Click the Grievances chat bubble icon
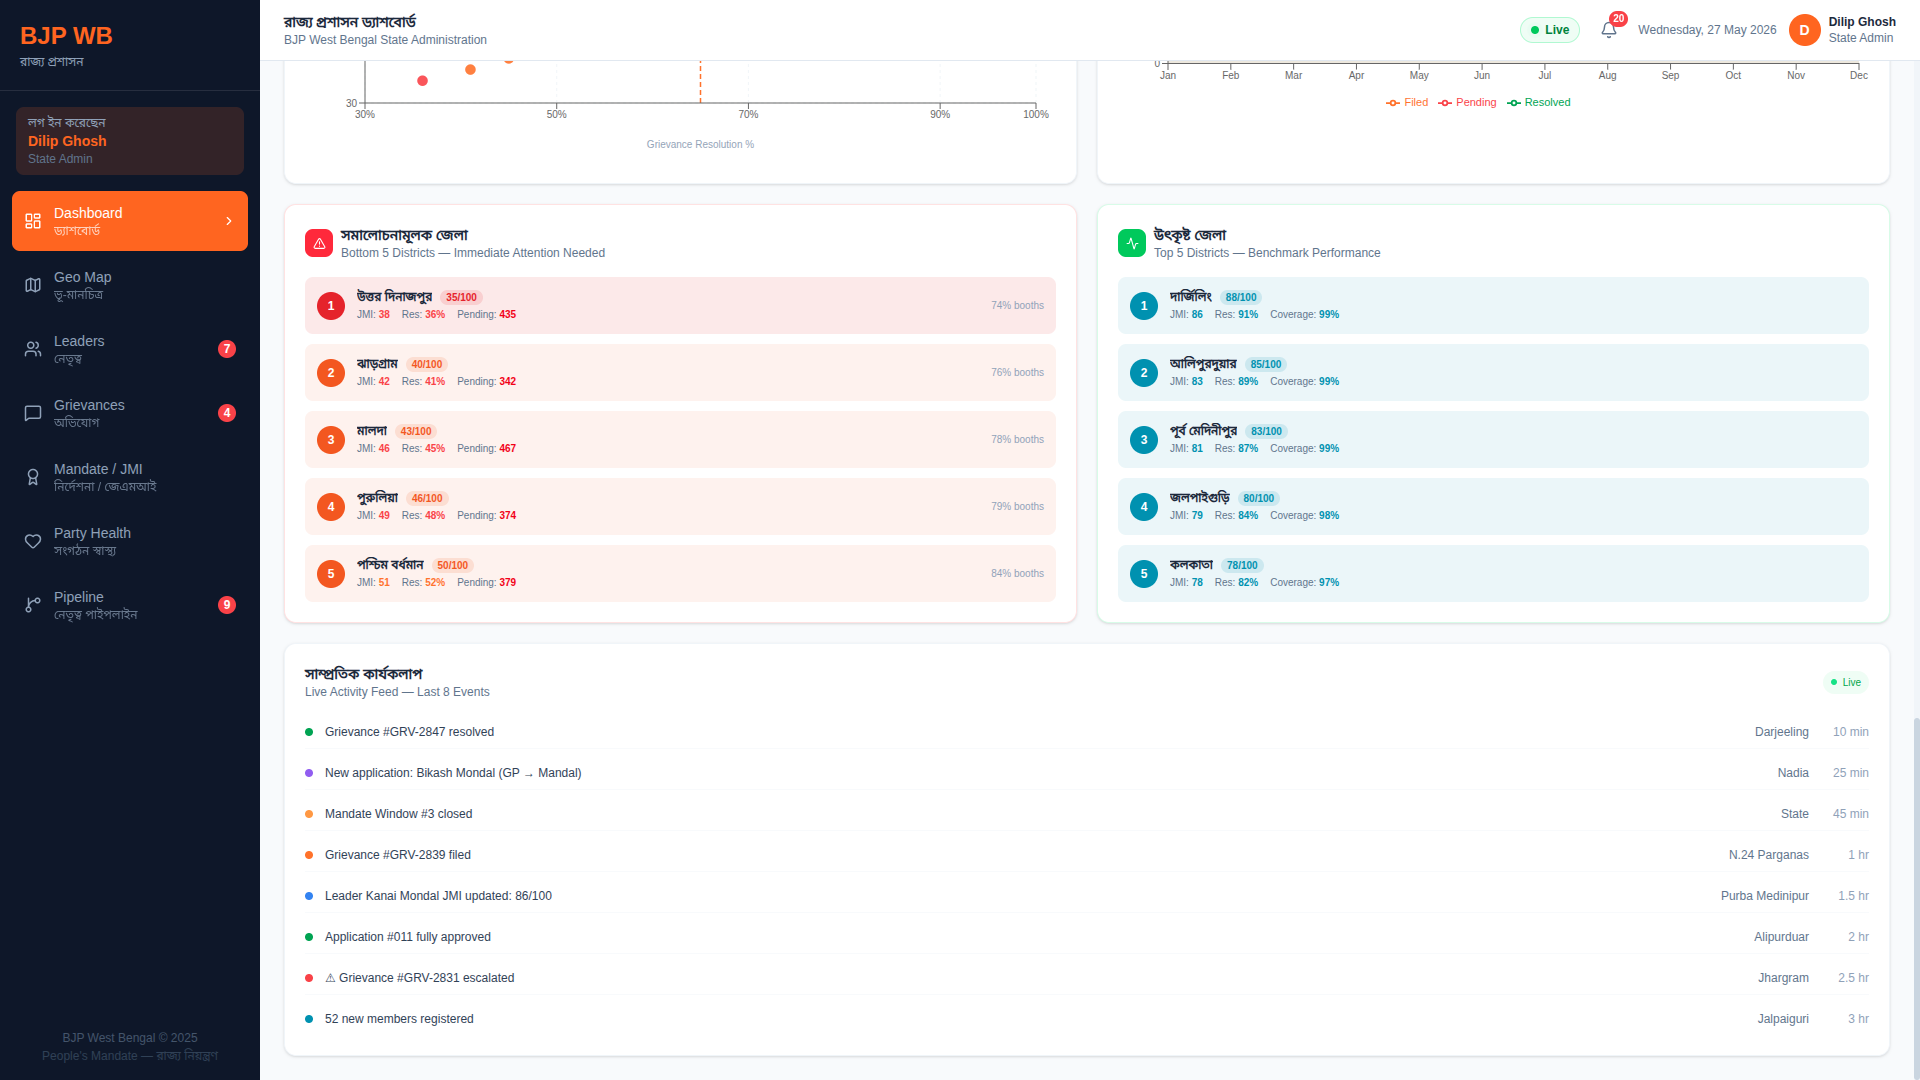This screenshot has width=1920, height=1080. [33, 413]
